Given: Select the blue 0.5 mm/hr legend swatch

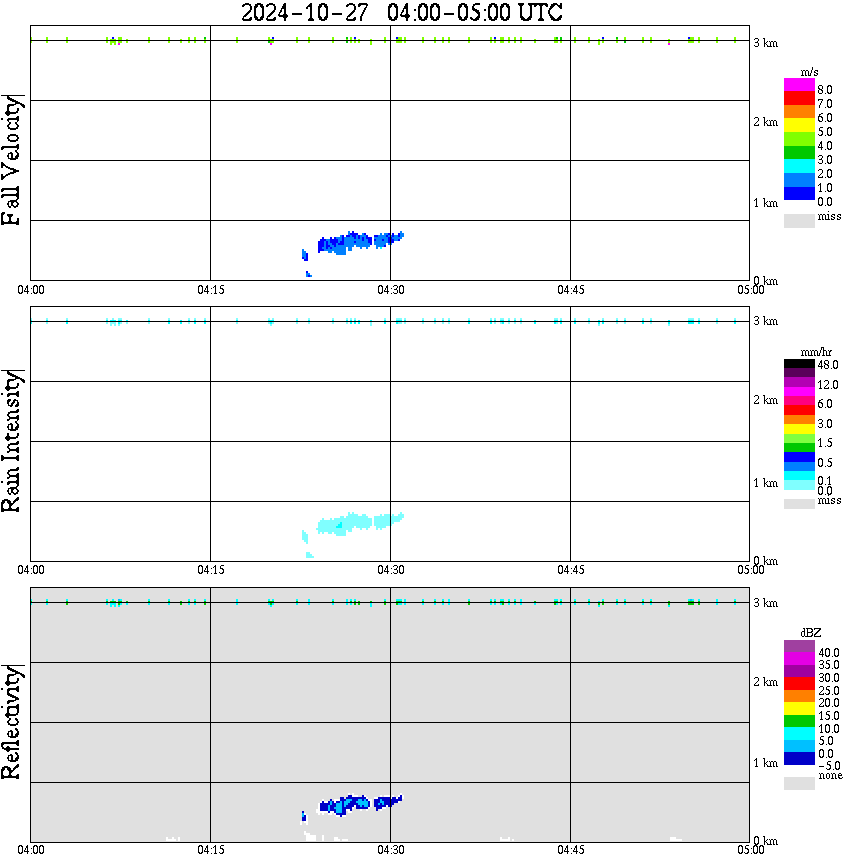Looking at the screenshot, I should (x=799, y=457).
